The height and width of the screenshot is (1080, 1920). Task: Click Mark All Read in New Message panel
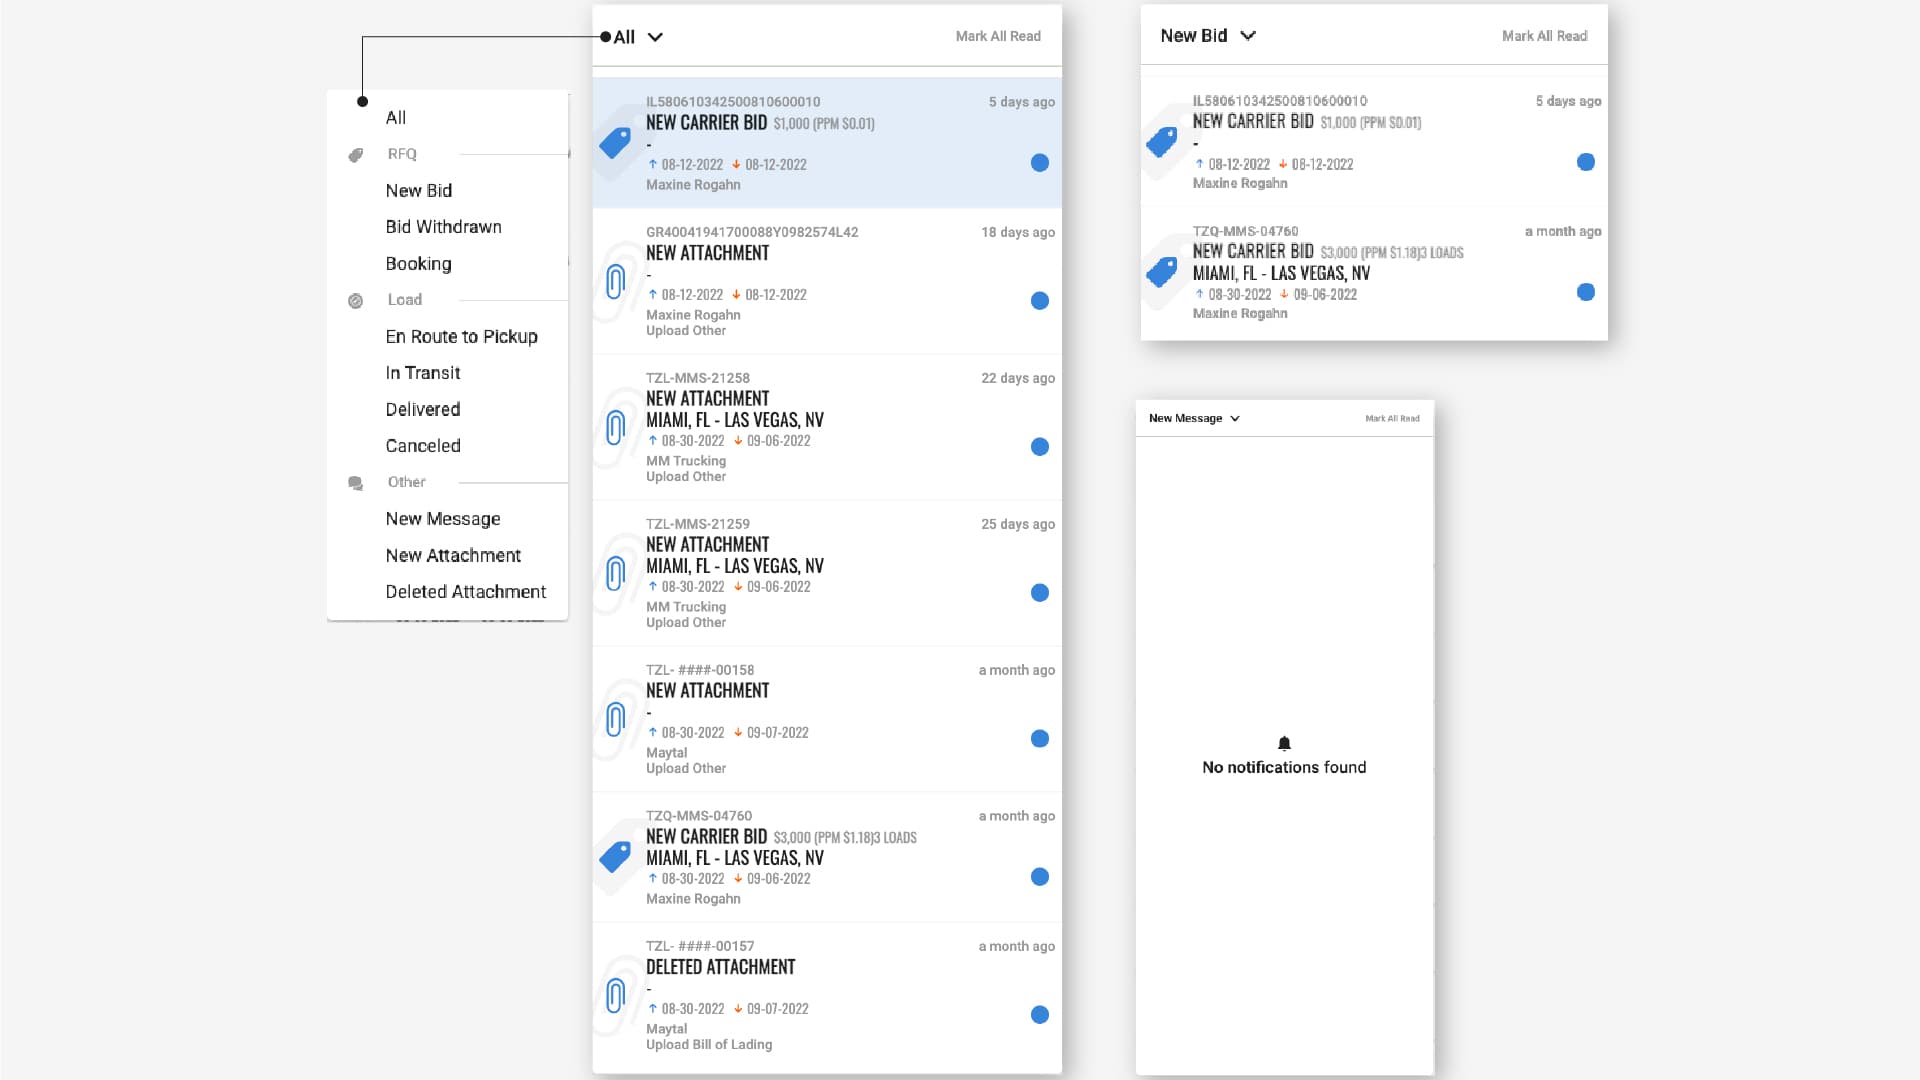[1392, 418]
